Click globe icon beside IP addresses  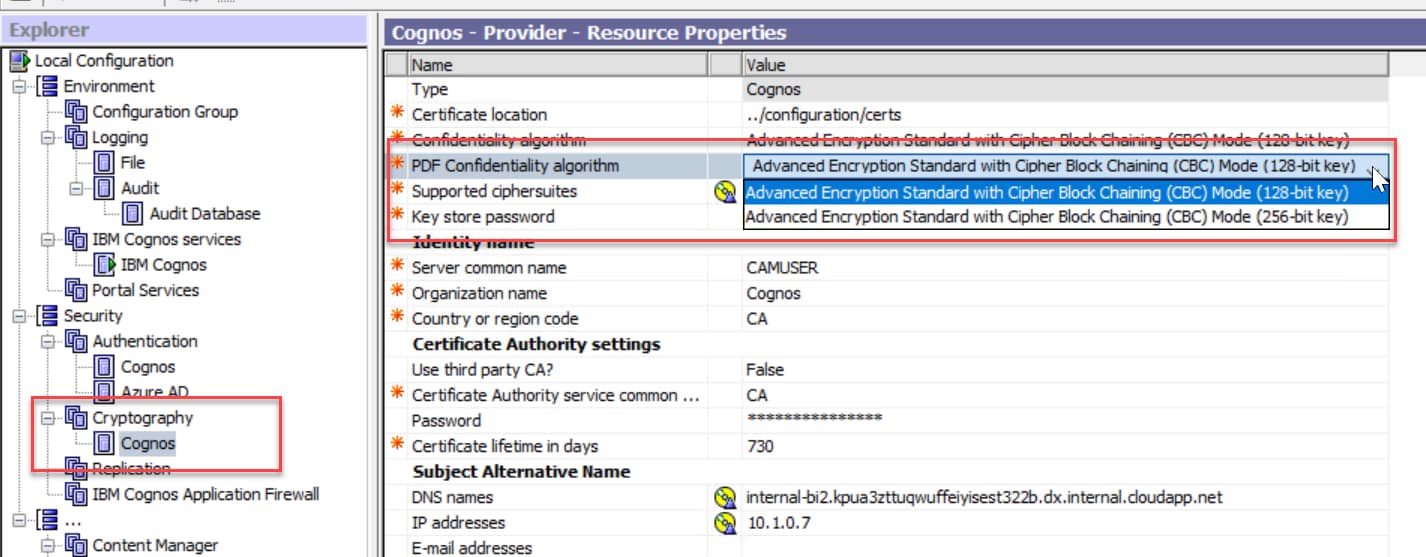(725, 523)
